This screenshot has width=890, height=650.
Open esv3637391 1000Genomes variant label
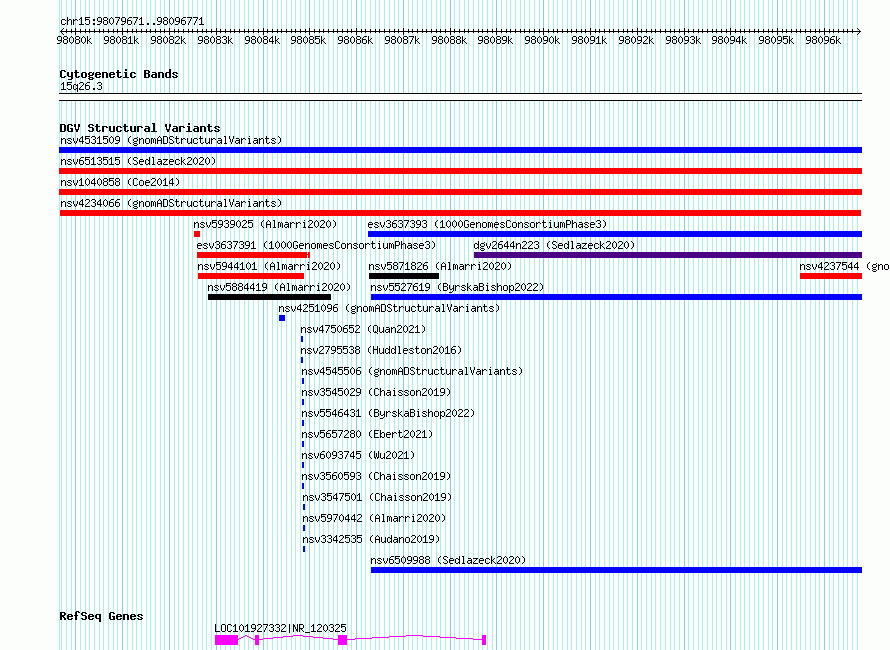click(316, 245)
